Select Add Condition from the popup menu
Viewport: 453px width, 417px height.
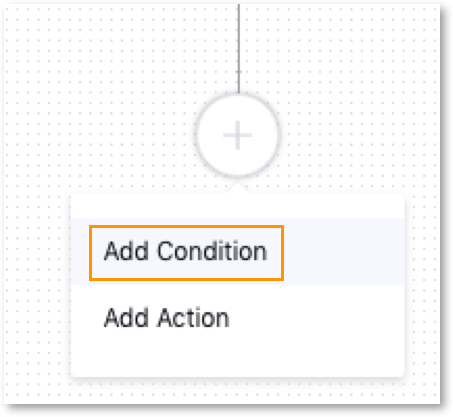coord(186,251)
